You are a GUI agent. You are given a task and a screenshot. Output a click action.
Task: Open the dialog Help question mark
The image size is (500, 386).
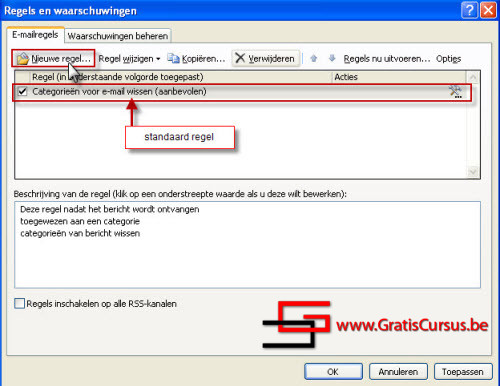point(469,10)
